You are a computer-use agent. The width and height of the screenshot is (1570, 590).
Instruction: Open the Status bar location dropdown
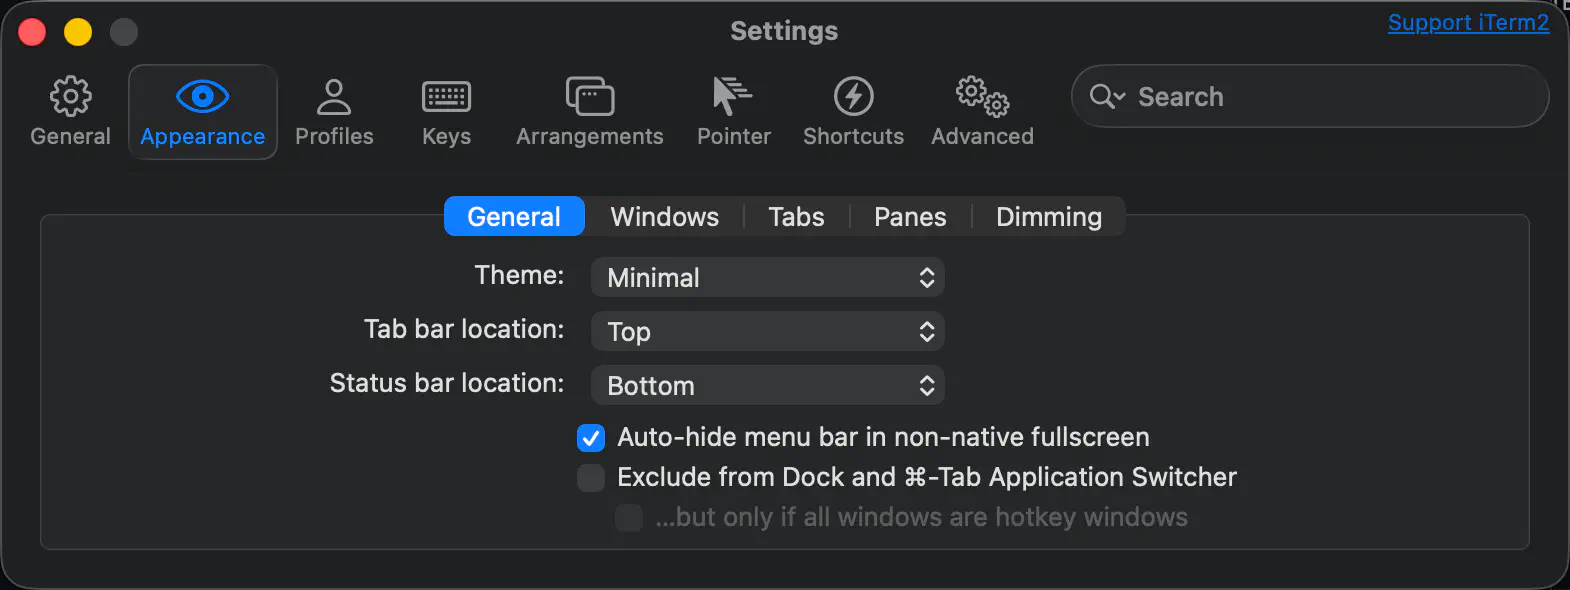767,386
